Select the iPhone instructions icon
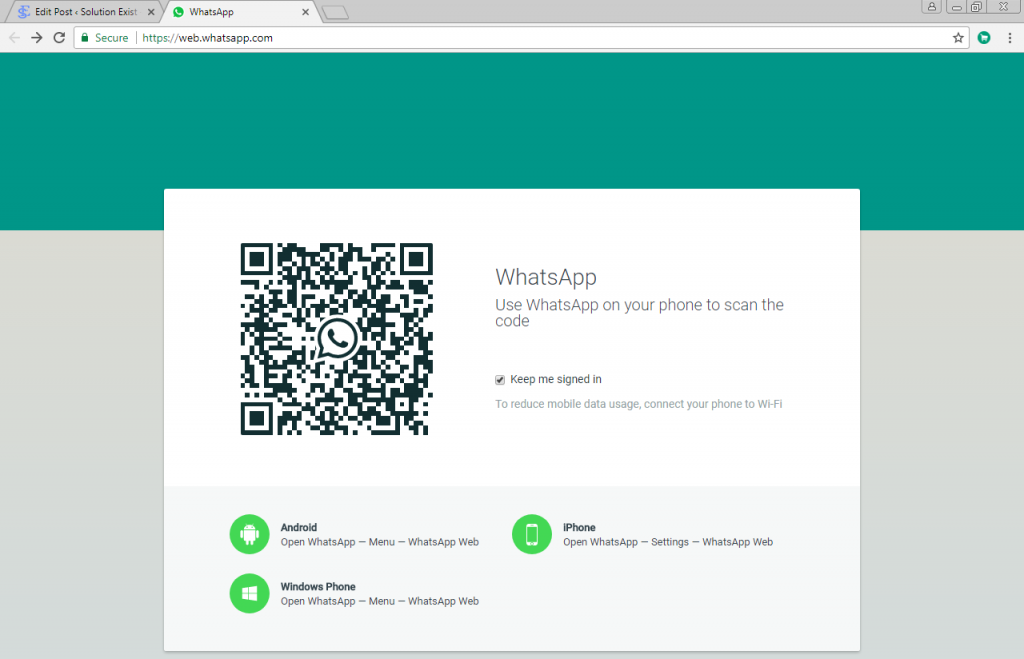Screen dimensions: 1024x659 531,534
